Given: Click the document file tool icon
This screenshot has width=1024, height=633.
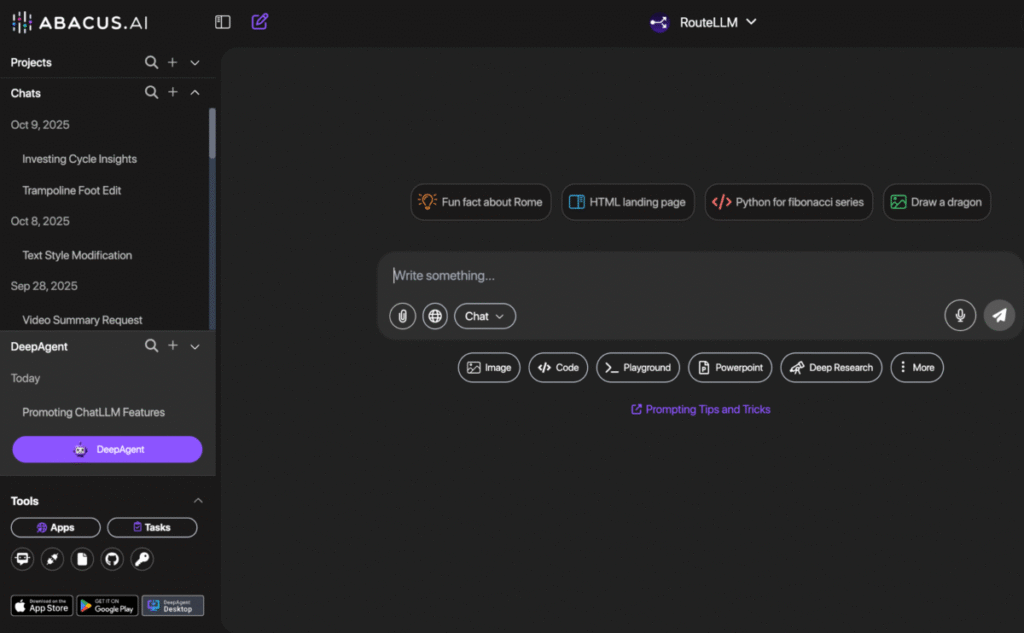Looking at the screenshot, I should point(82,559).
